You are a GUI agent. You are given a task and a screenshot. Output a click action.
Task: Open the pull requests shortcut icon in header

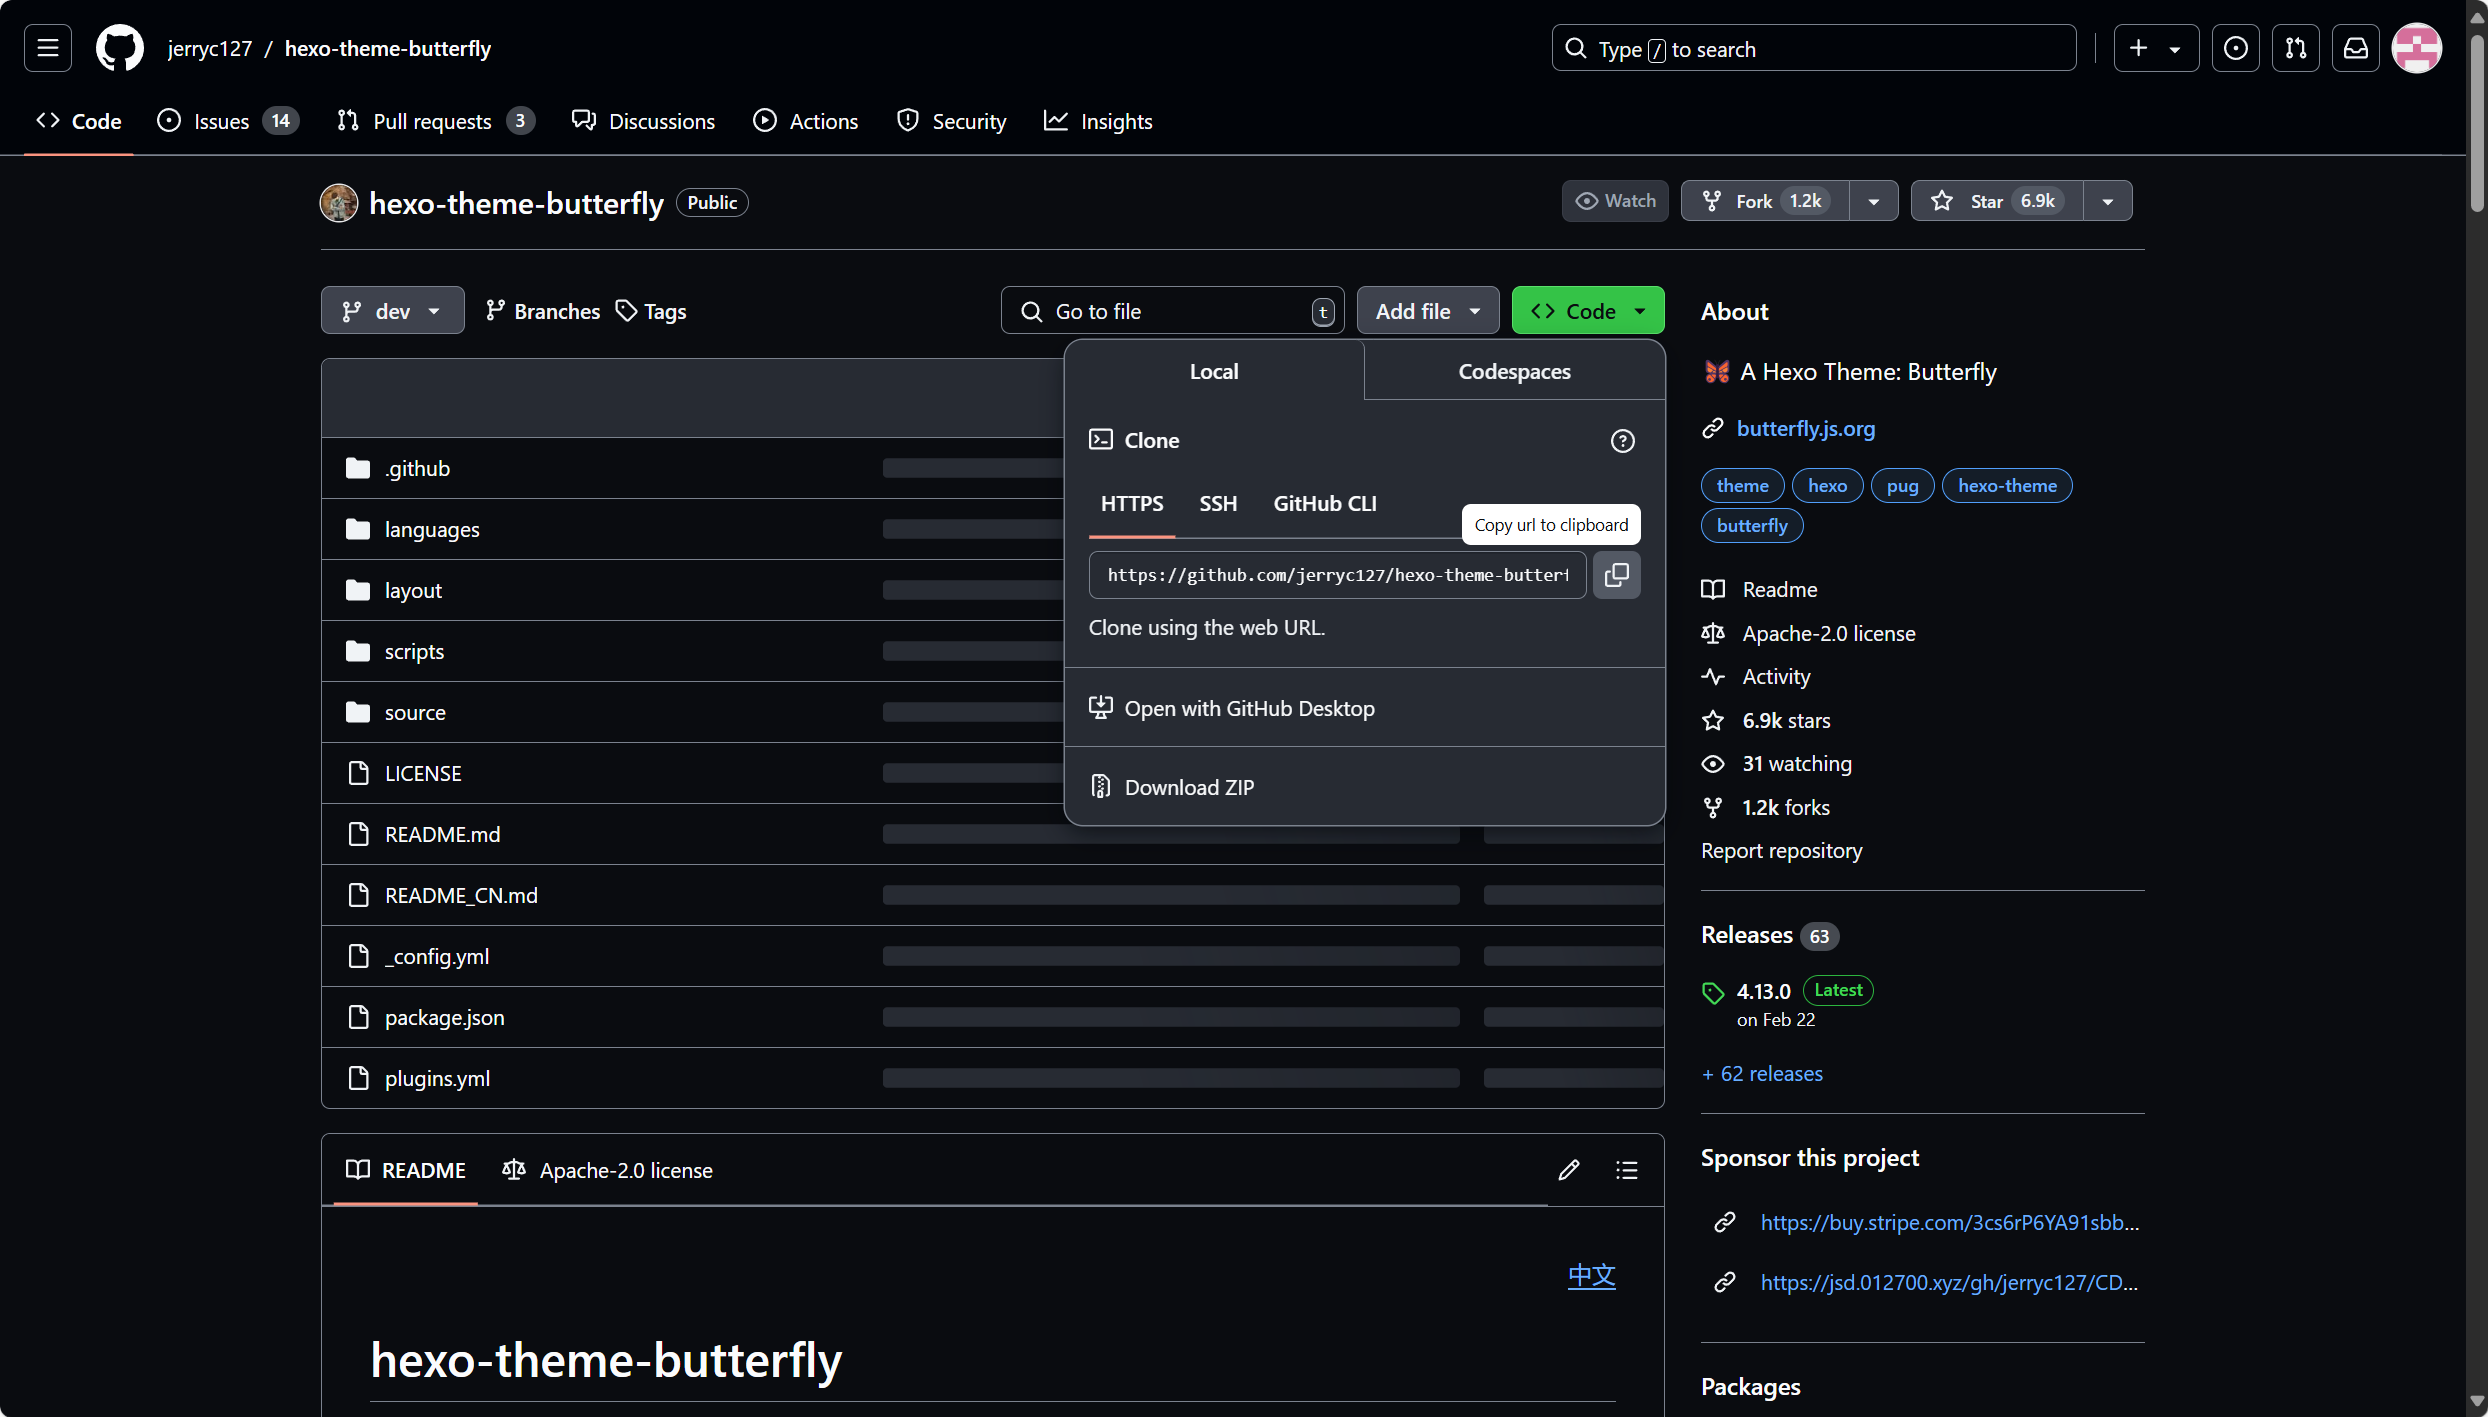2296,48
